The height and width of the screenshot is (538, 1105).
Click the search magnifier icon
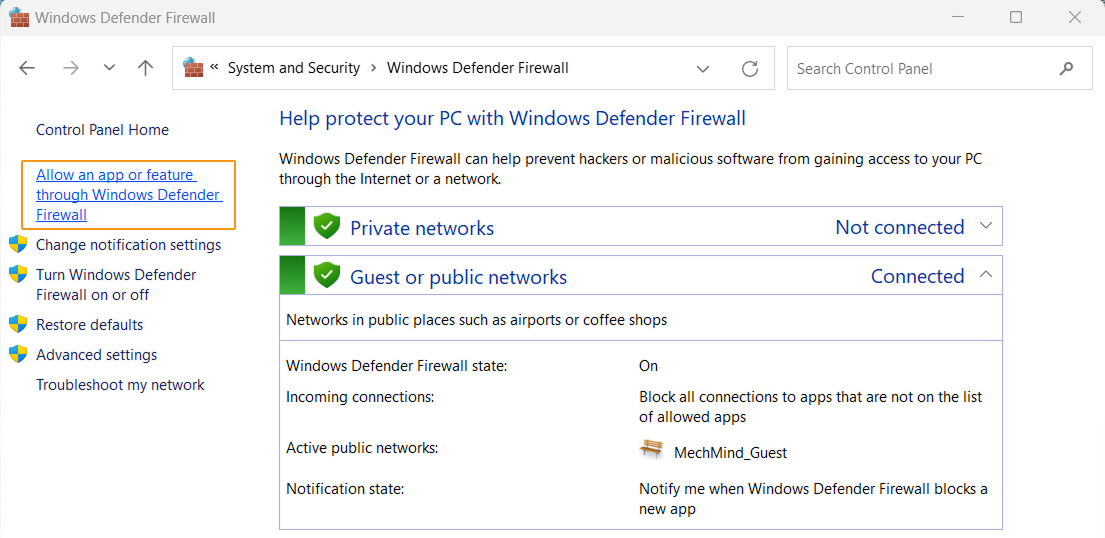pos(1067,69)
